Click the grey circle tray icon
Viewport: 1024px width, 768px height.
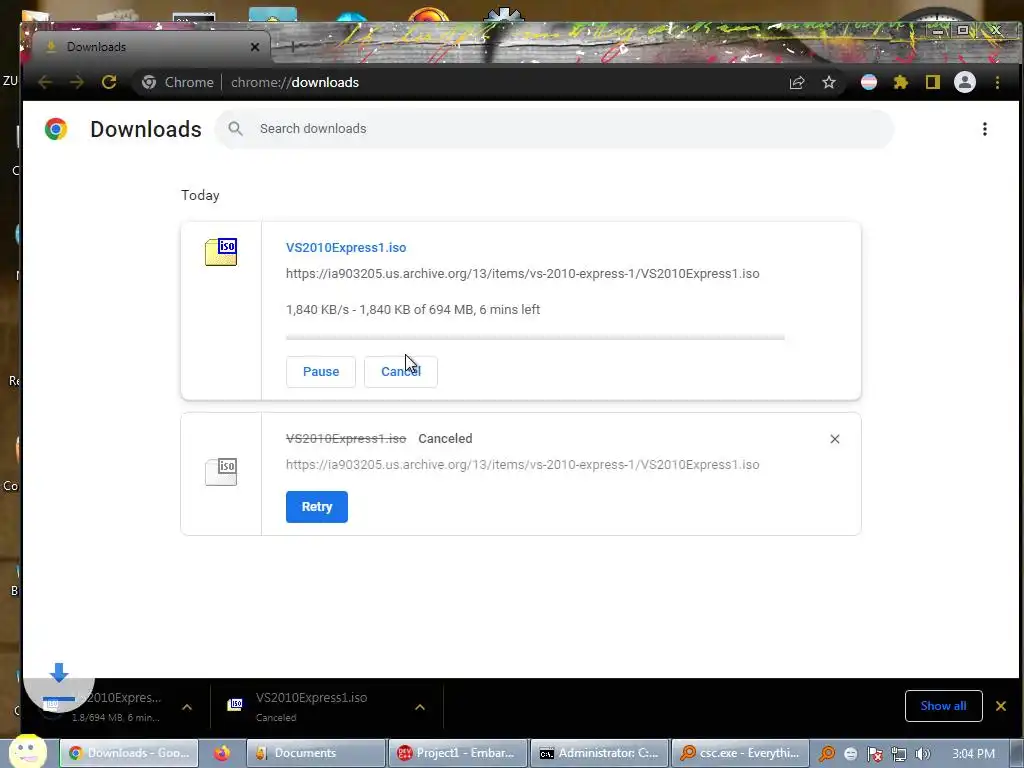coord(850,754)
